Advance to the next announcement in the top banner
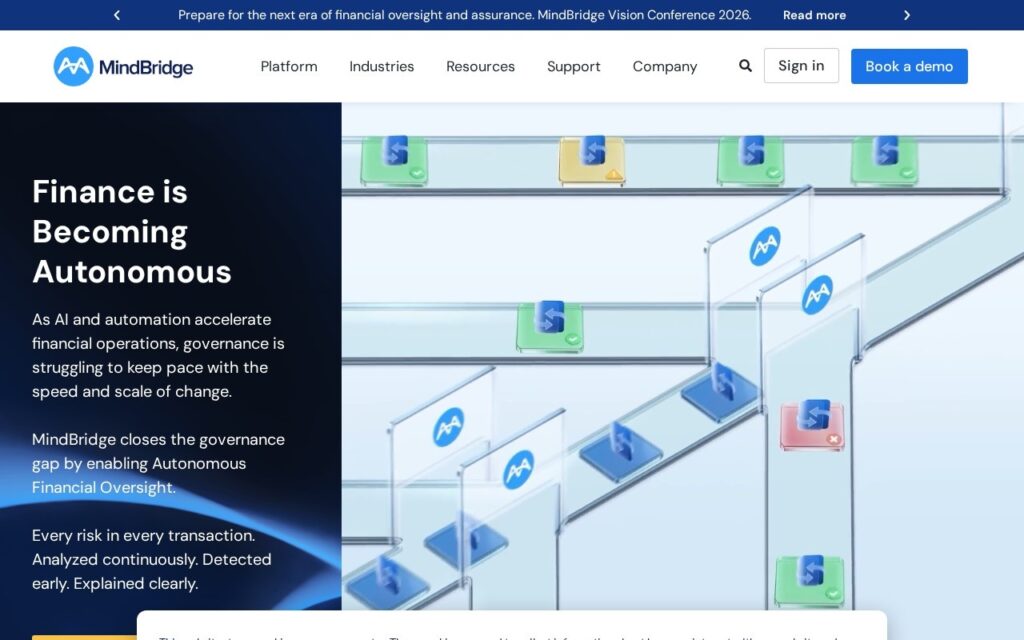The width and height of the screenshot is (1024, 640). pyautogui.click(x=906, y=15)
